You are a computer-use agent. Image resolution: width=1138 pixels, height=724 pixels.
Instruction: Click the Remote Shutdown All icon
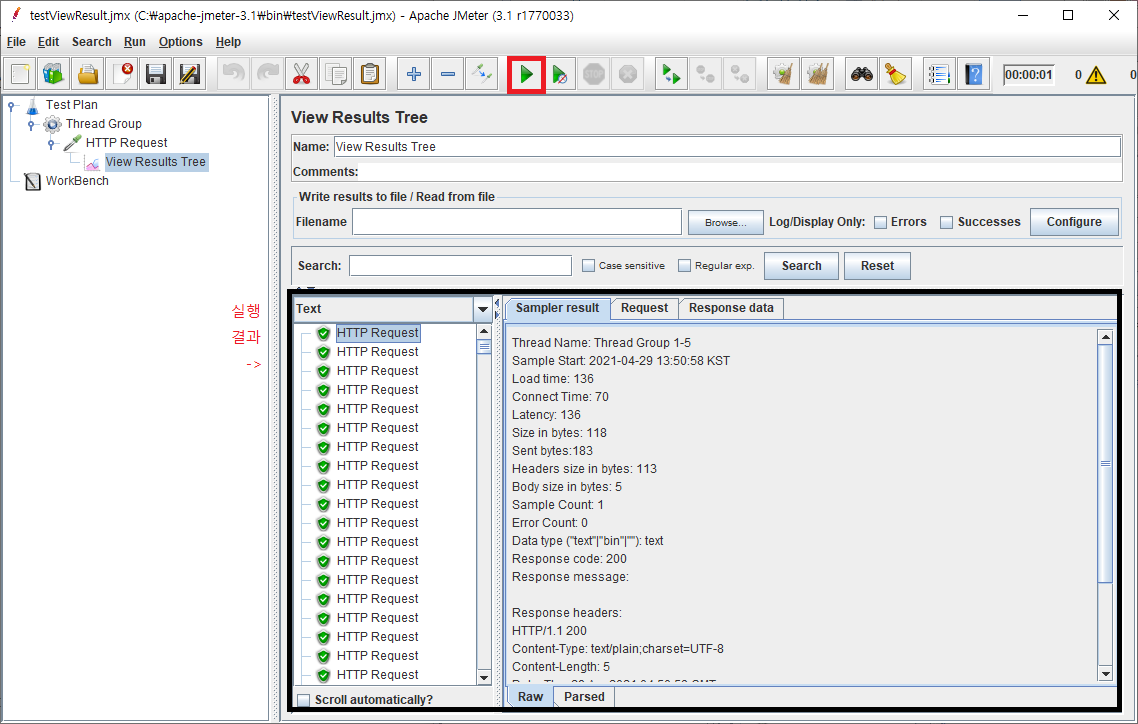(x=740, y=74)
